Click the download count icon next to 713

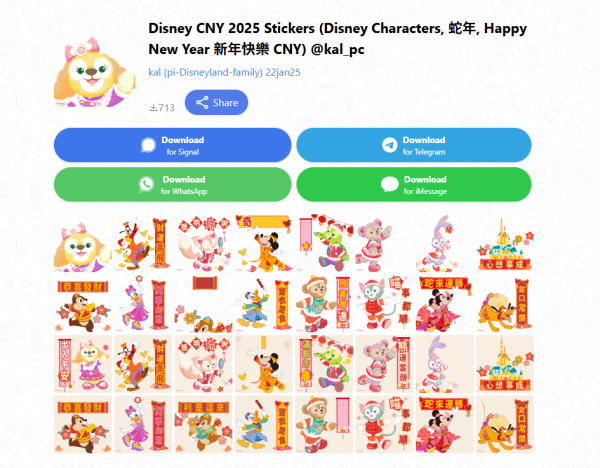tap(153, 108)
